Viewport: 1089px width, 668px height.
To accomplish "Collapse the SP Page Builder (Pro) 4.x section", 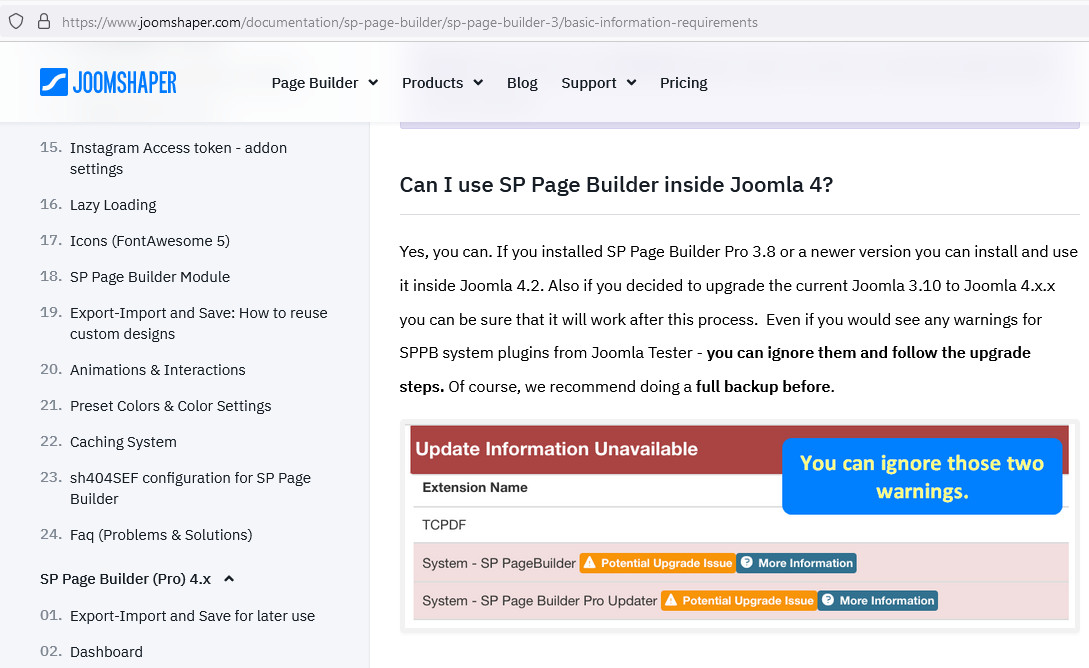I will click(229, 579).
